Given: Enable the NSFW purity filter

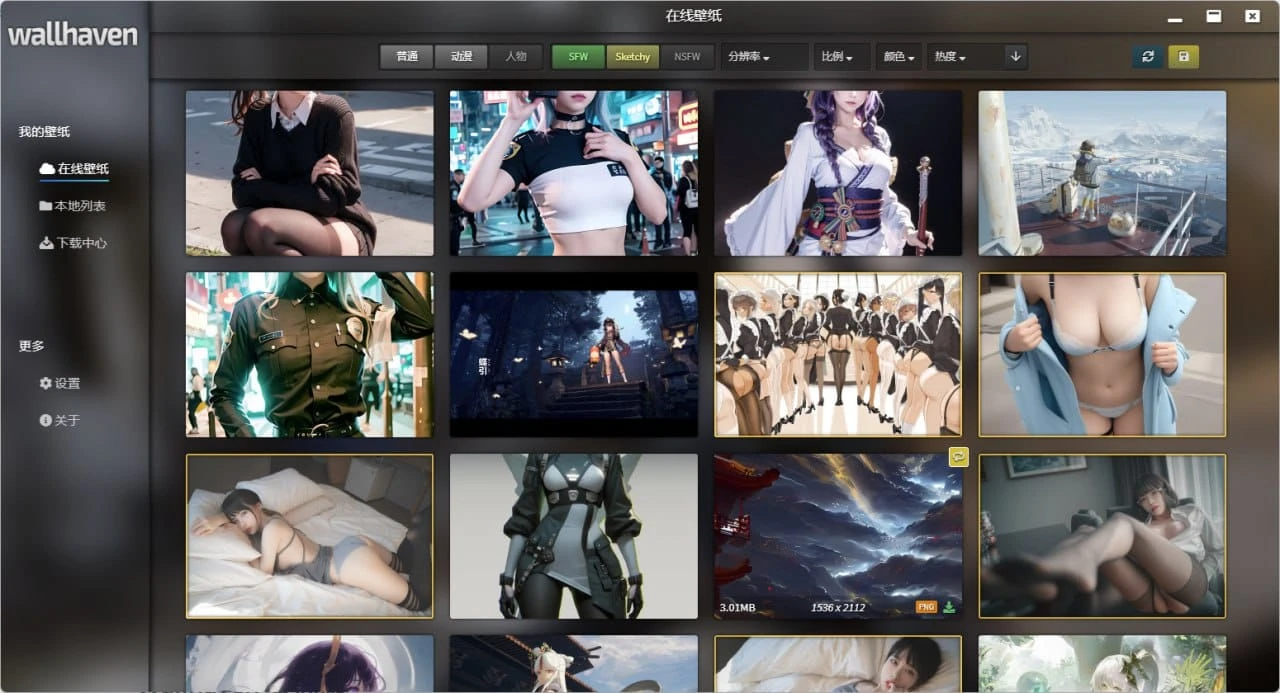Looking at the screenshot, I should pos(687,57).
